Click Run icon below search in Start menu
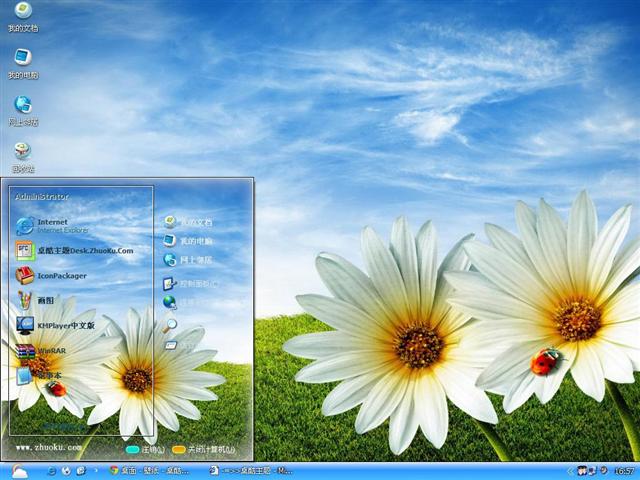The image size is (640, 480). click(171, 345)
